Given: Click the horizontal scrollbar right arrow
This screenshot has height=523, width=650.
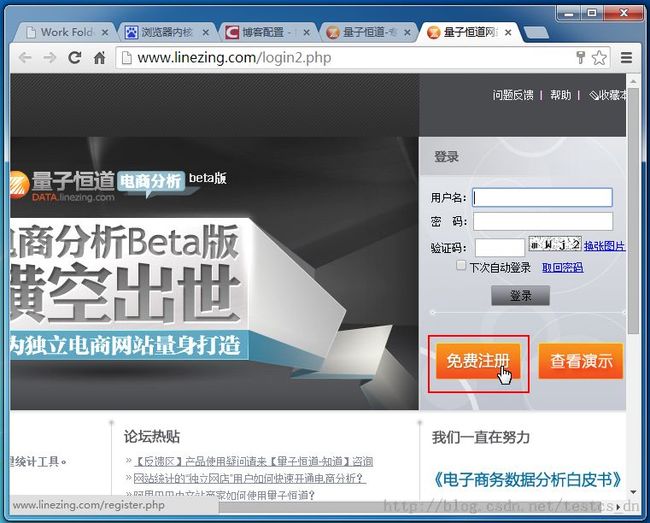Looking at the screenshot, I should tap(618, 506).
